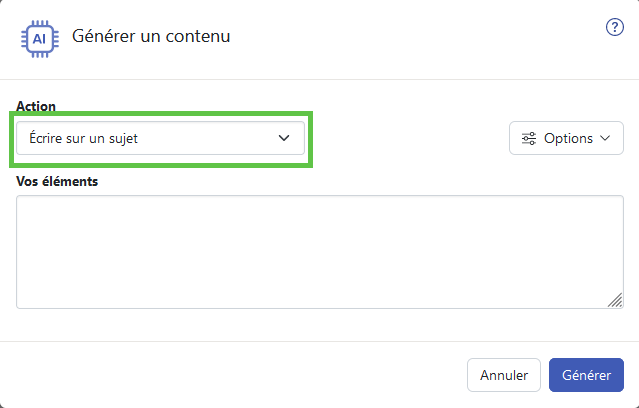This screenshot has height=408, width=639.
Task: Expand the Options chevron arrow
Action: coord(605,138)
